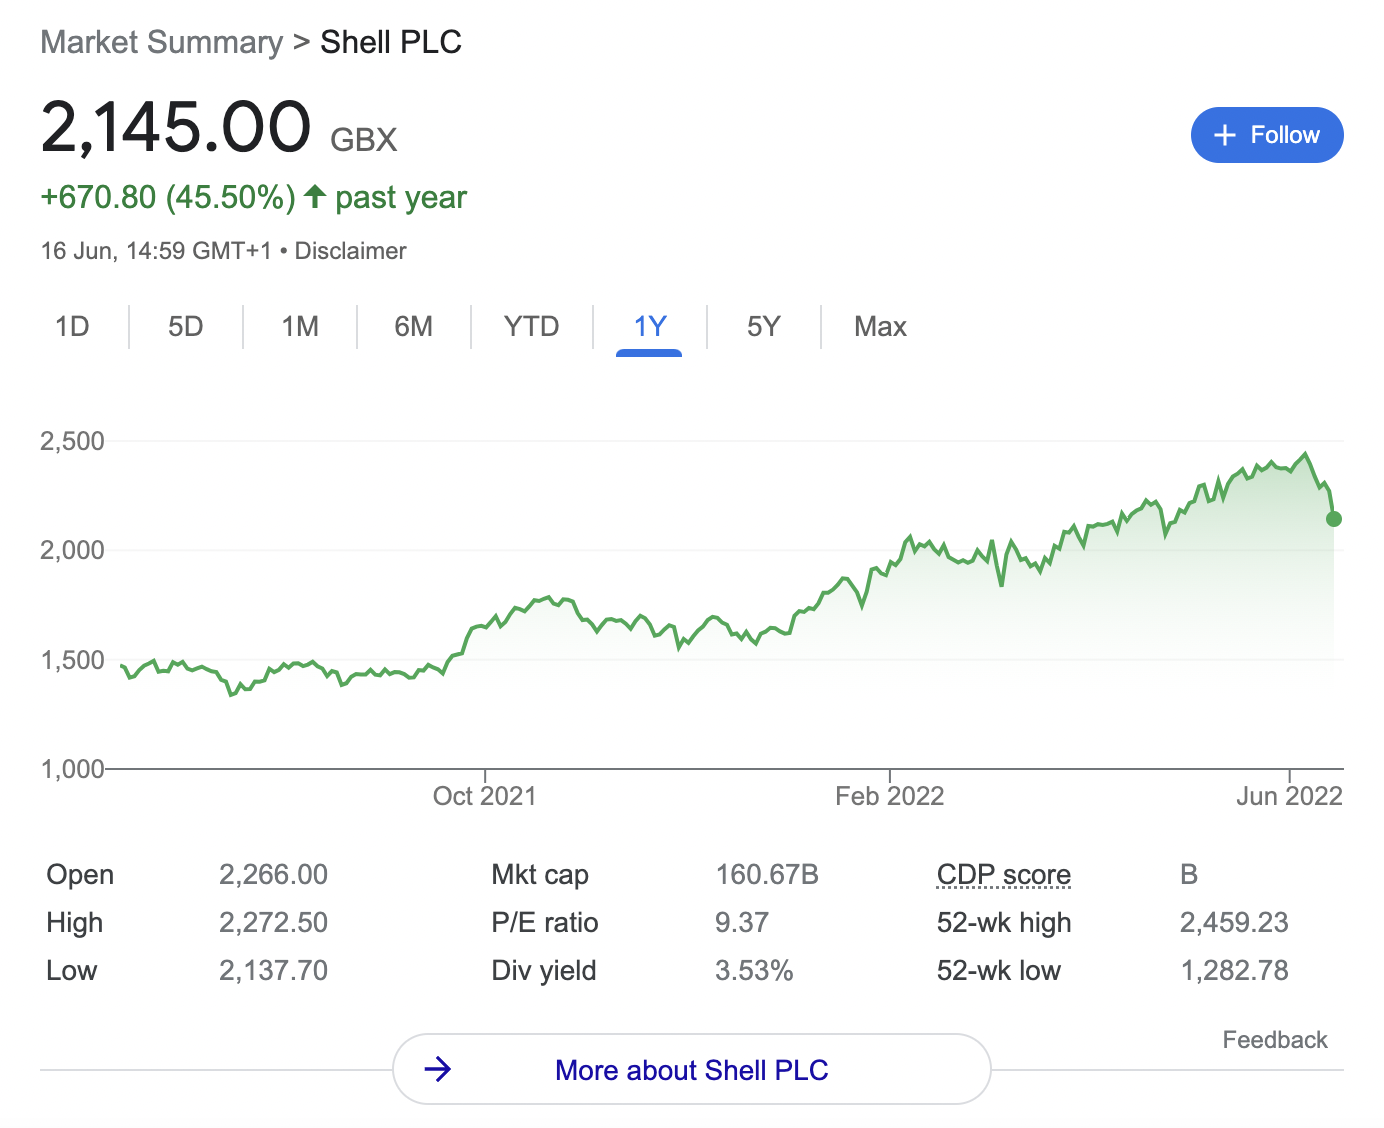Click the High value 2,272.50
This screenshot has height=1128, width=1384.
(x=274, y=923)
